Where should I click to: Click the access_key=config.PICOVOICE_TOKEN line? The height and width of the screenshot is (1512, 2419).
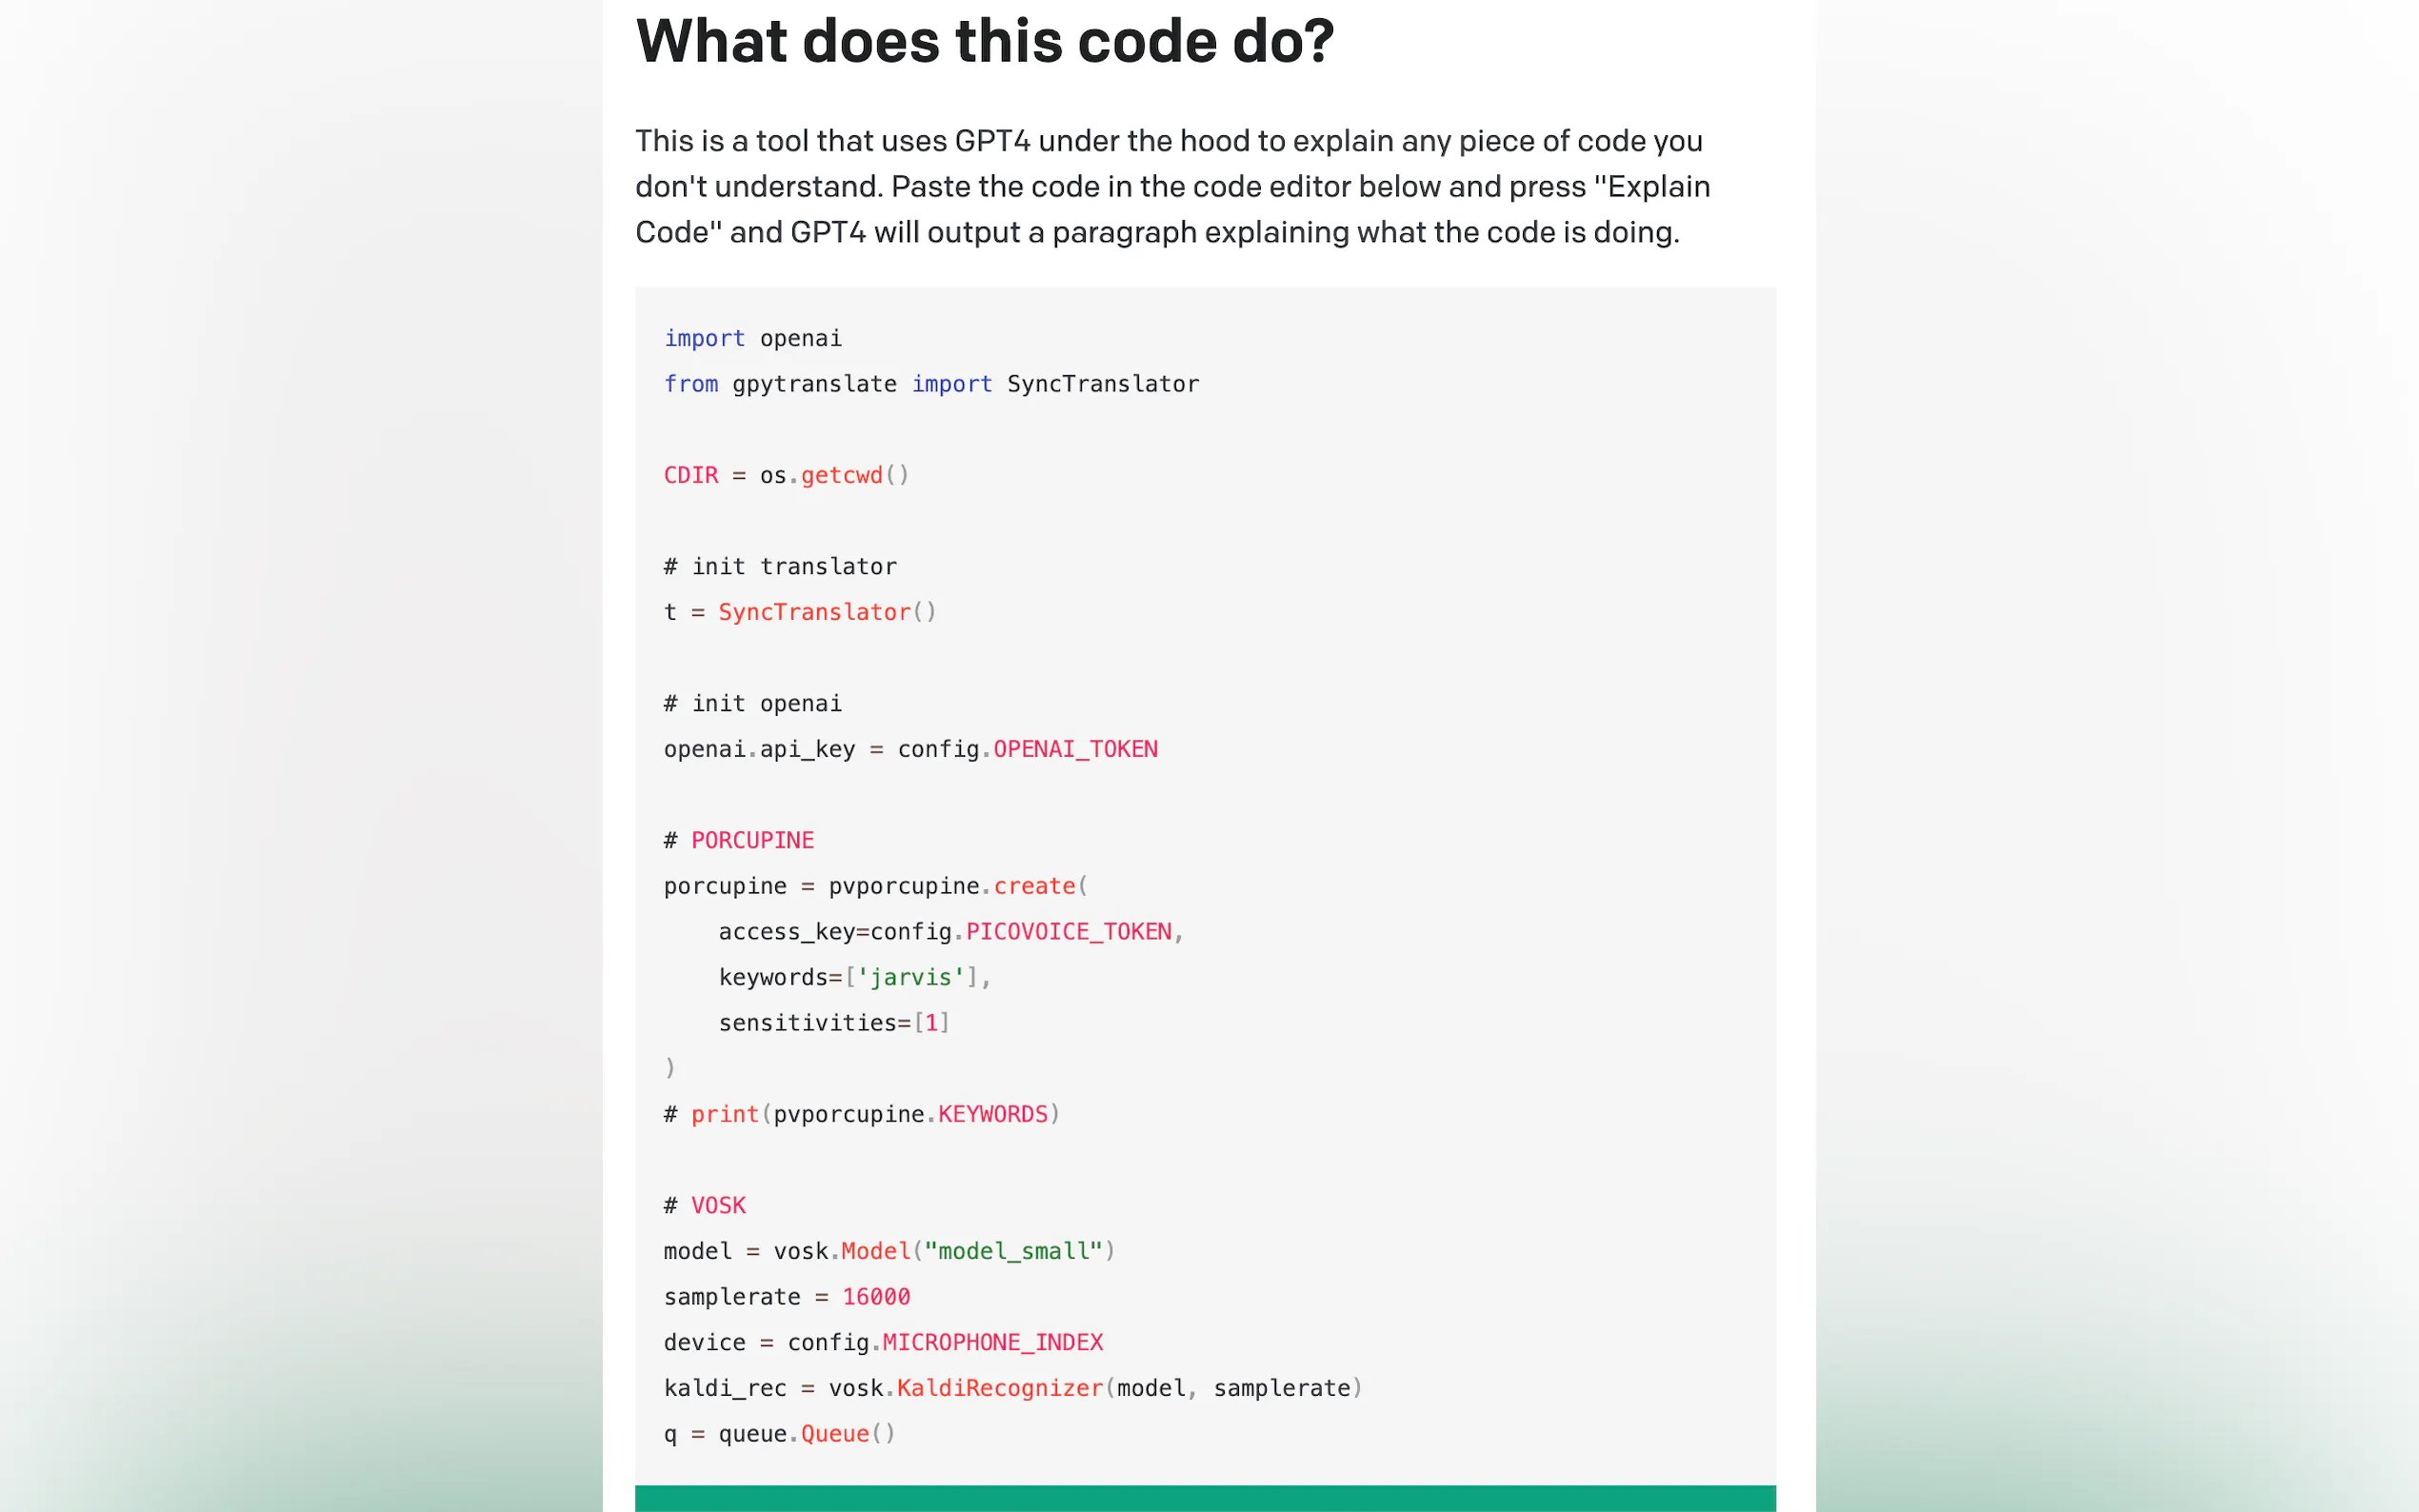950,932
